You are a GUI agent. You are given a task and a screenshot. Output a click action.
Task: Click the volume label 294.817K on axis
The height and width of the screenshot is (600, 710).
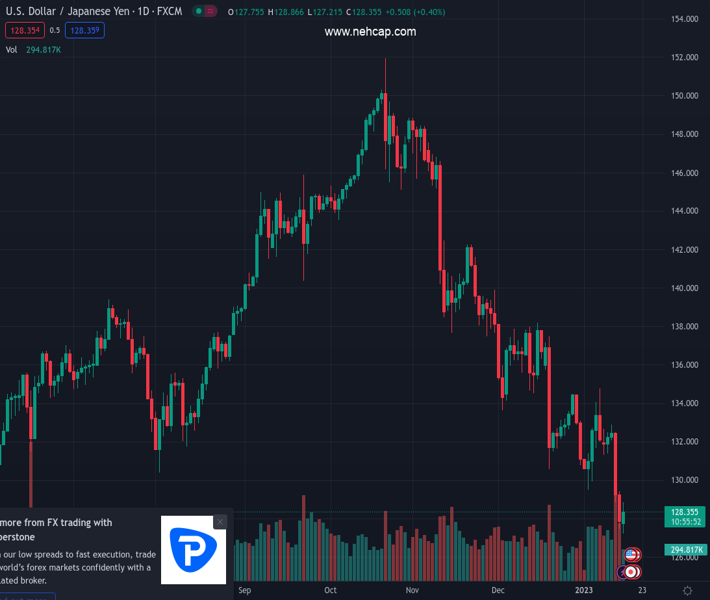684,550
